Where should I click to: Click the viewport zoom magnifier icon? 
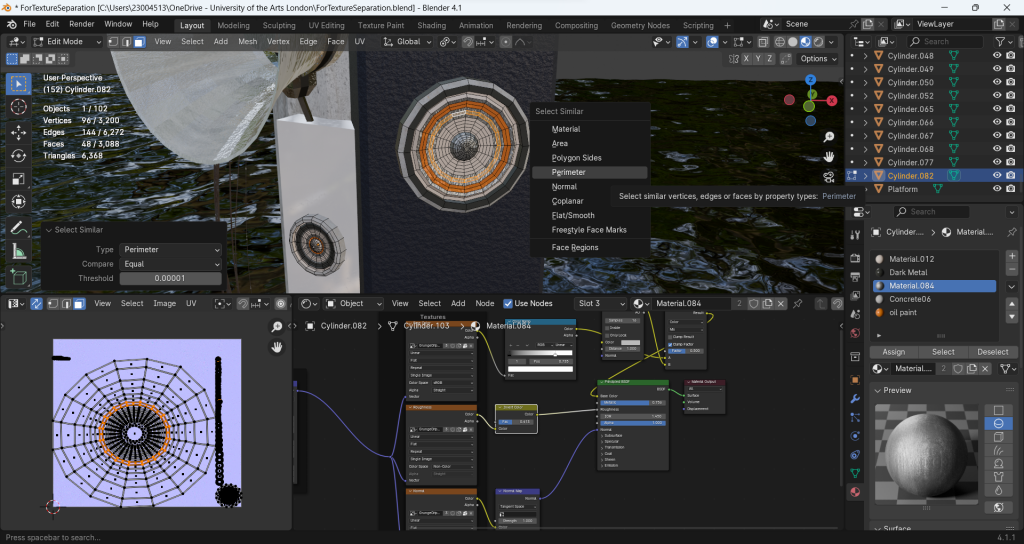click(829, 136)
